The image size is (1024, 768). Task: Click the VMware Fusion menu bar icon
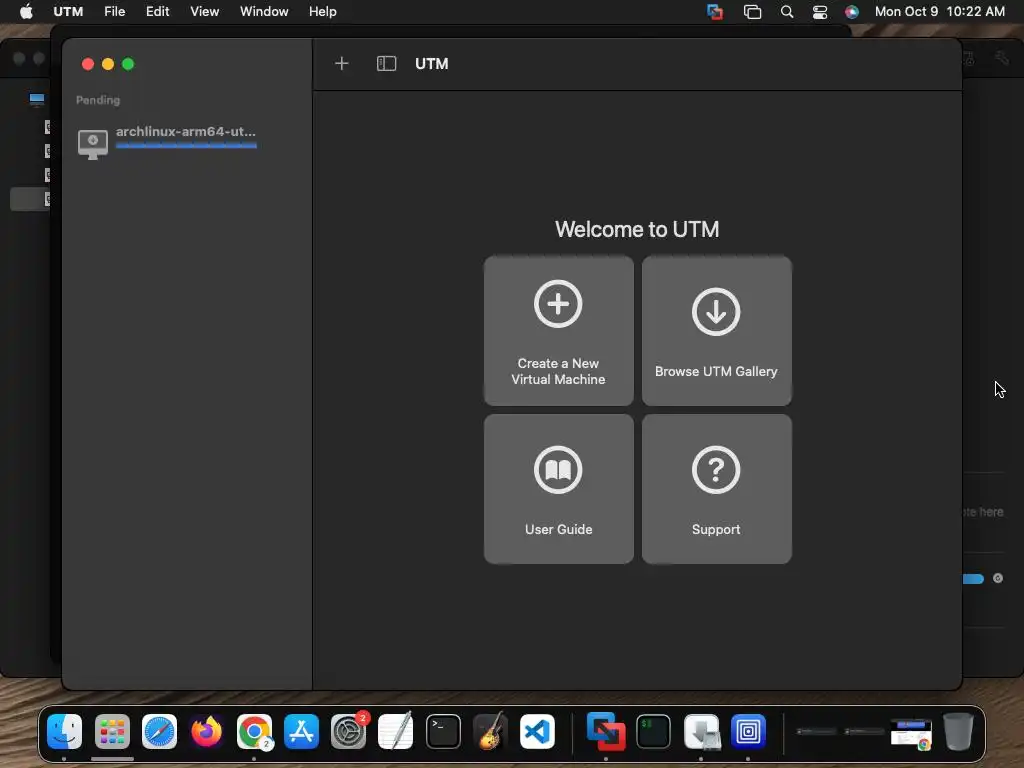715,12
